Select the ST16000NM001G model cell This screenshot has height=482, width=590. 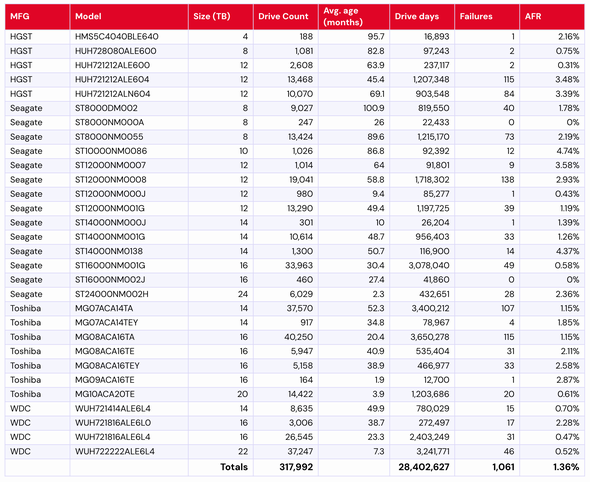[129, 266]
